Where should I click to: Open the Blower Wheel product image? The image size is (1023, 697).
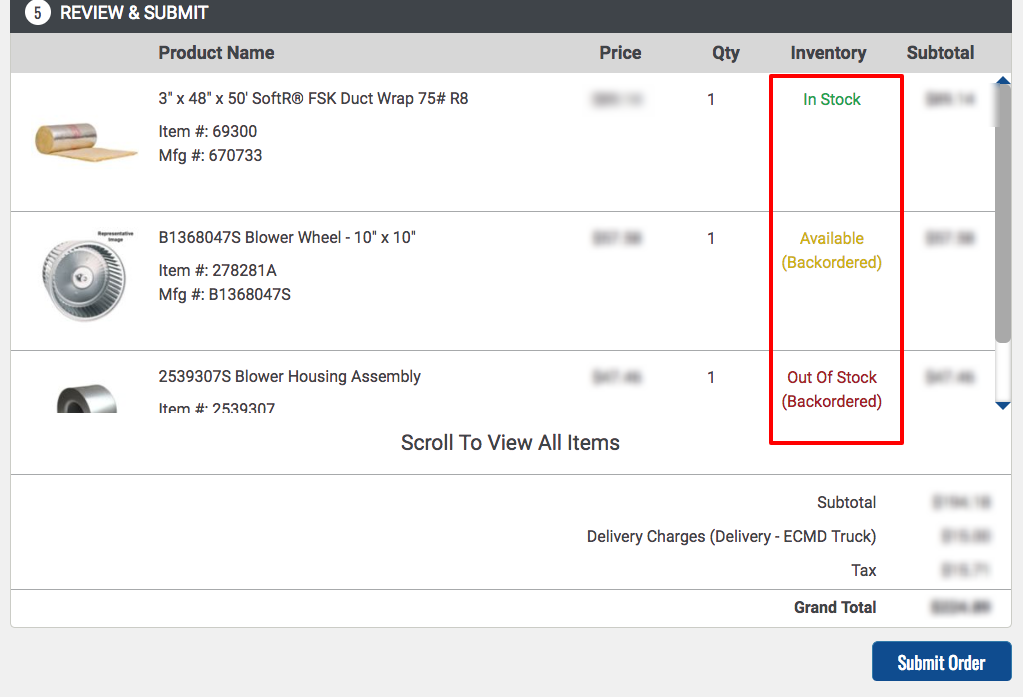coord(85,277)
